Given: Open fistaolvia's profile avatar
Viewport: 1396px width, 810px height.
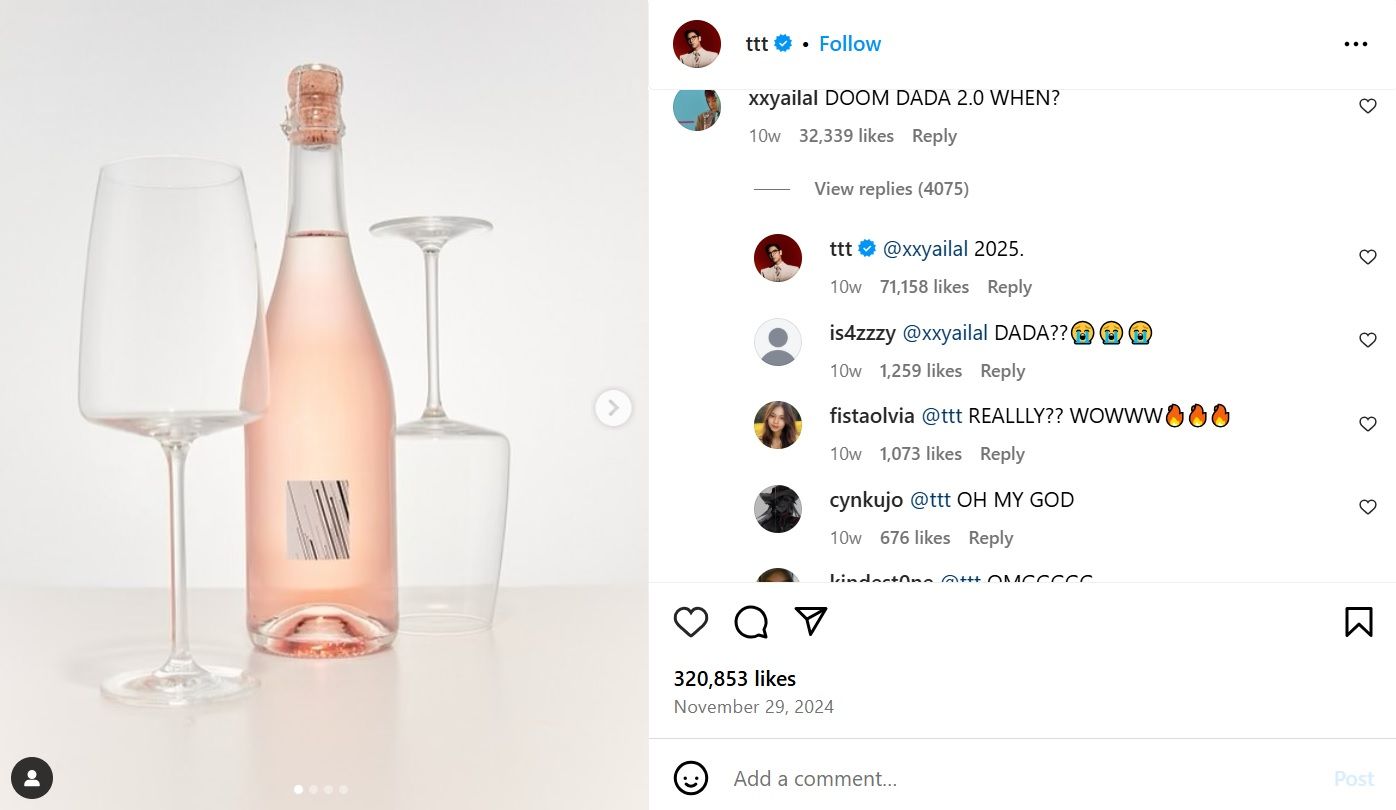Looking at the screenshot, I should tap(778, 425).
